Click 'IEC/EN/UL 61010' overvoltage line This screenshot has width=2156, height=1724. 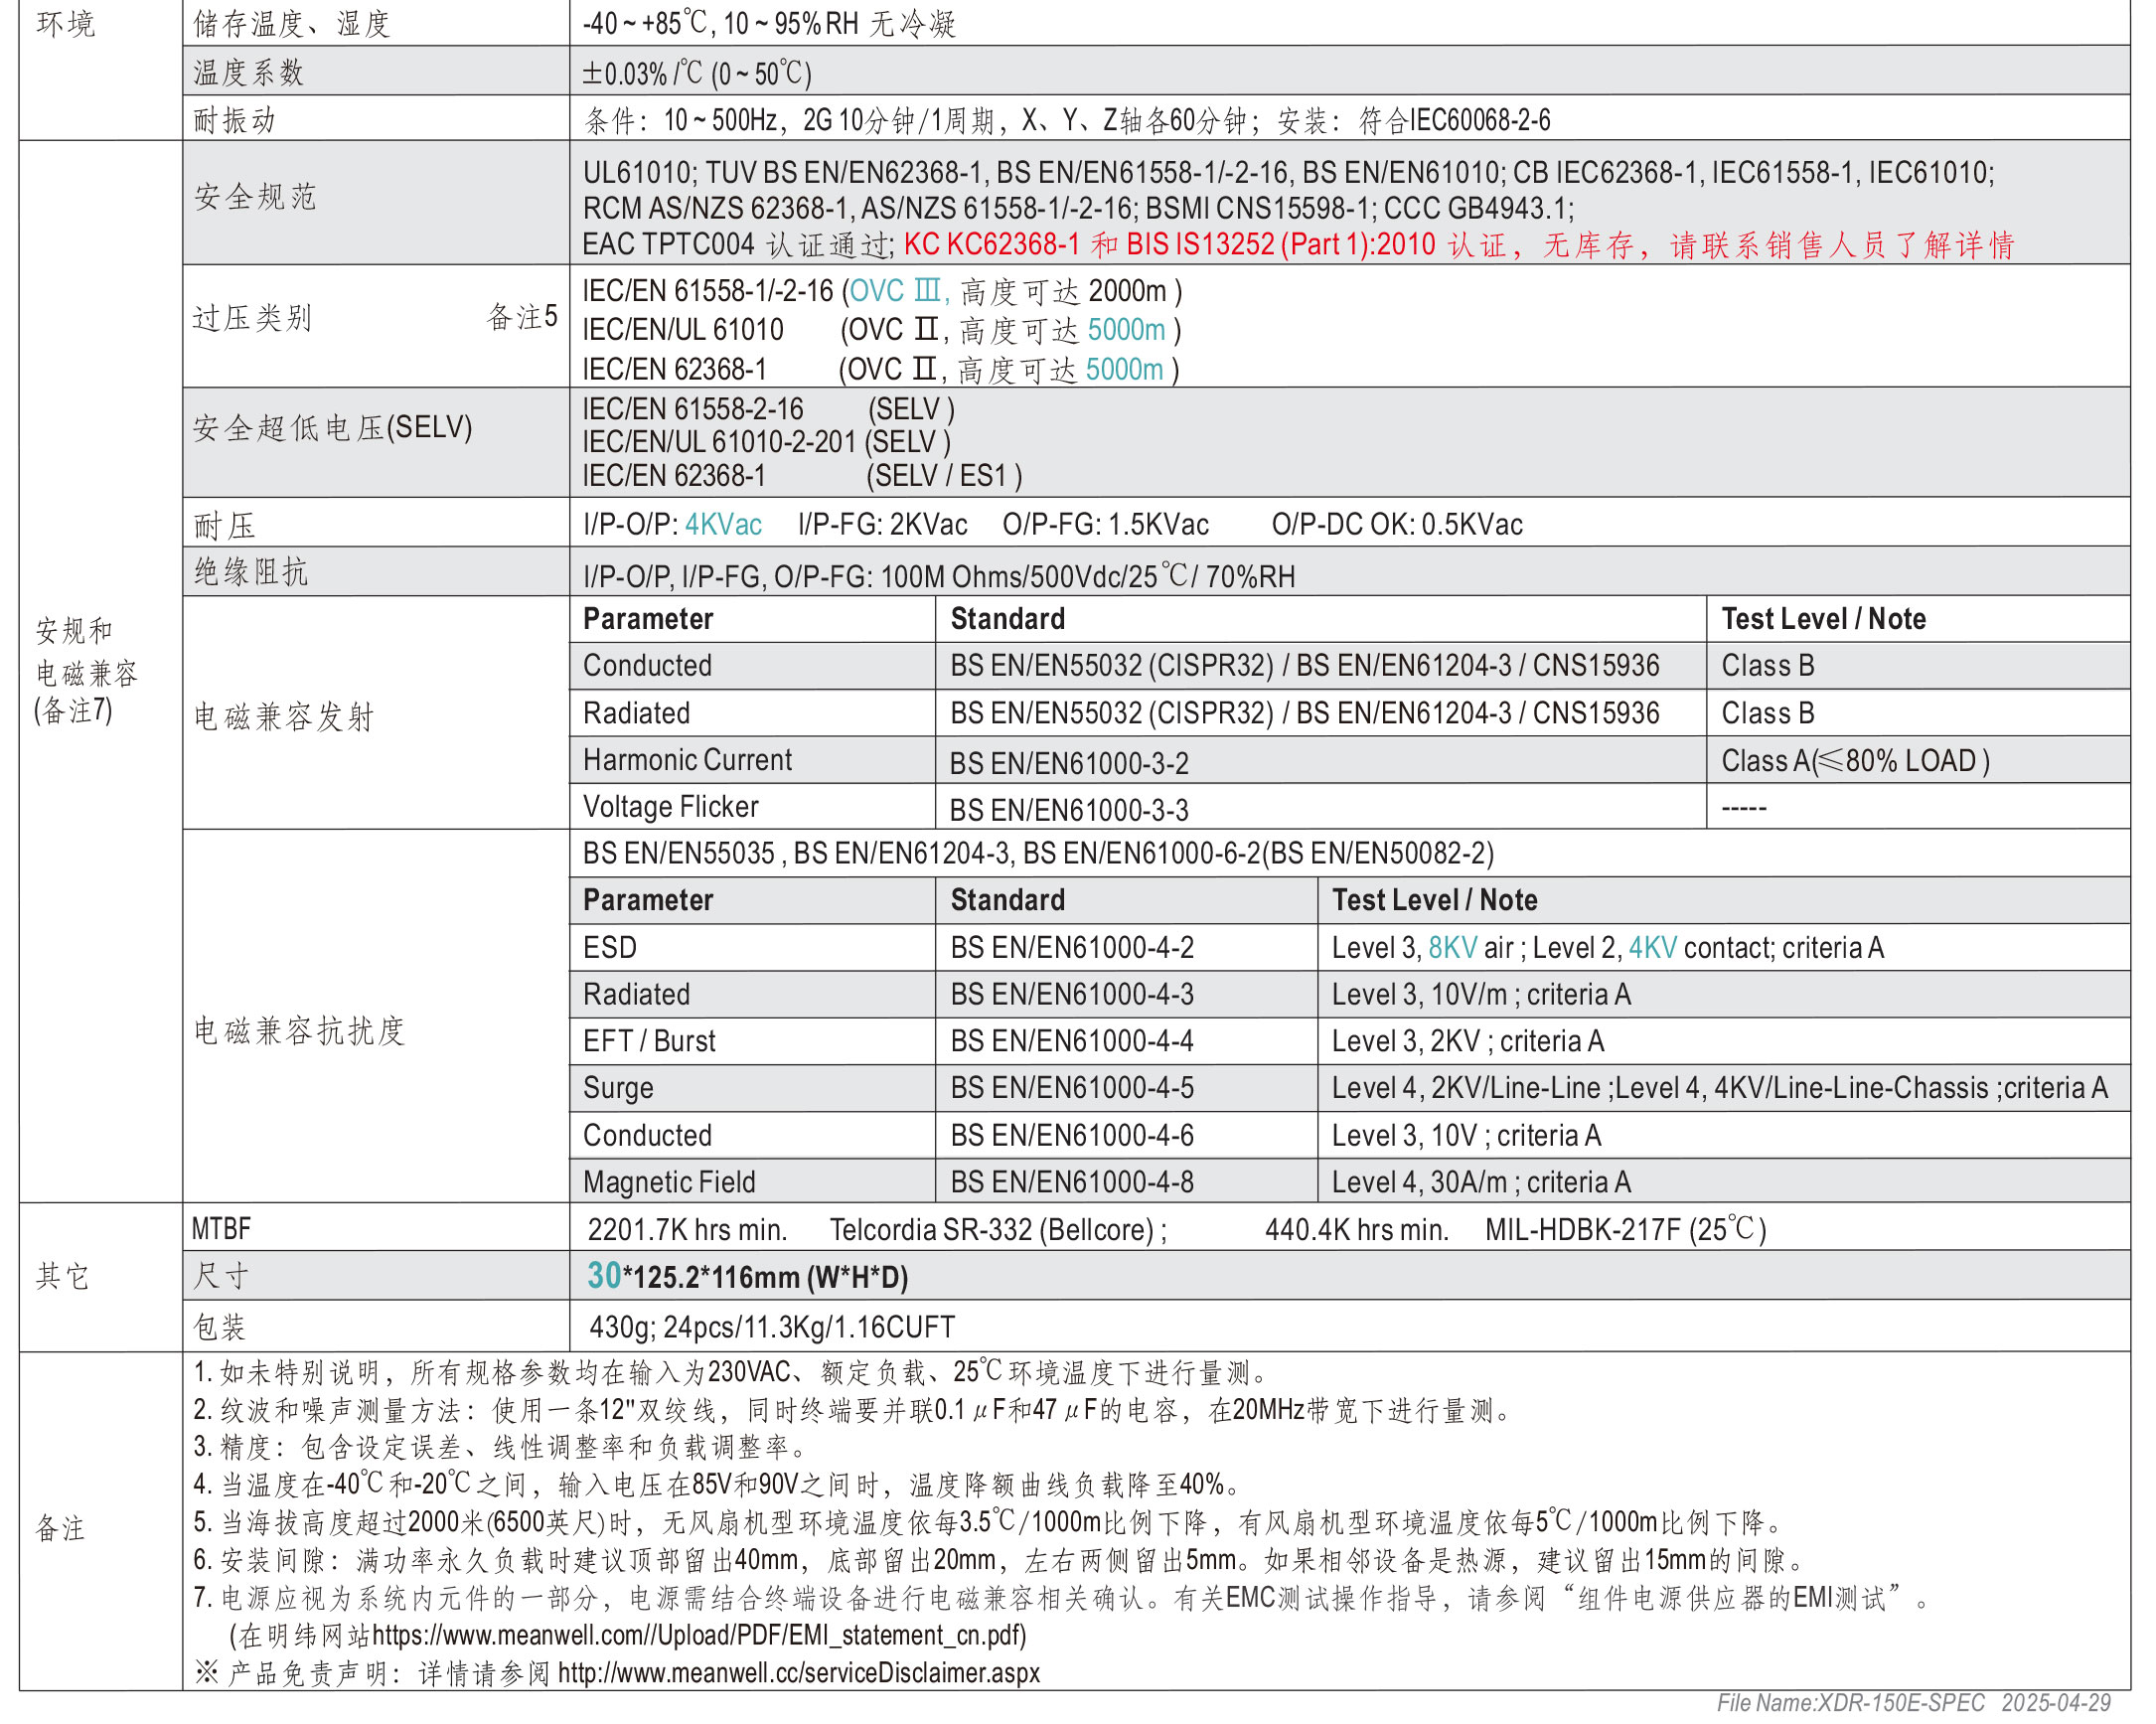(x=881, y=330)
